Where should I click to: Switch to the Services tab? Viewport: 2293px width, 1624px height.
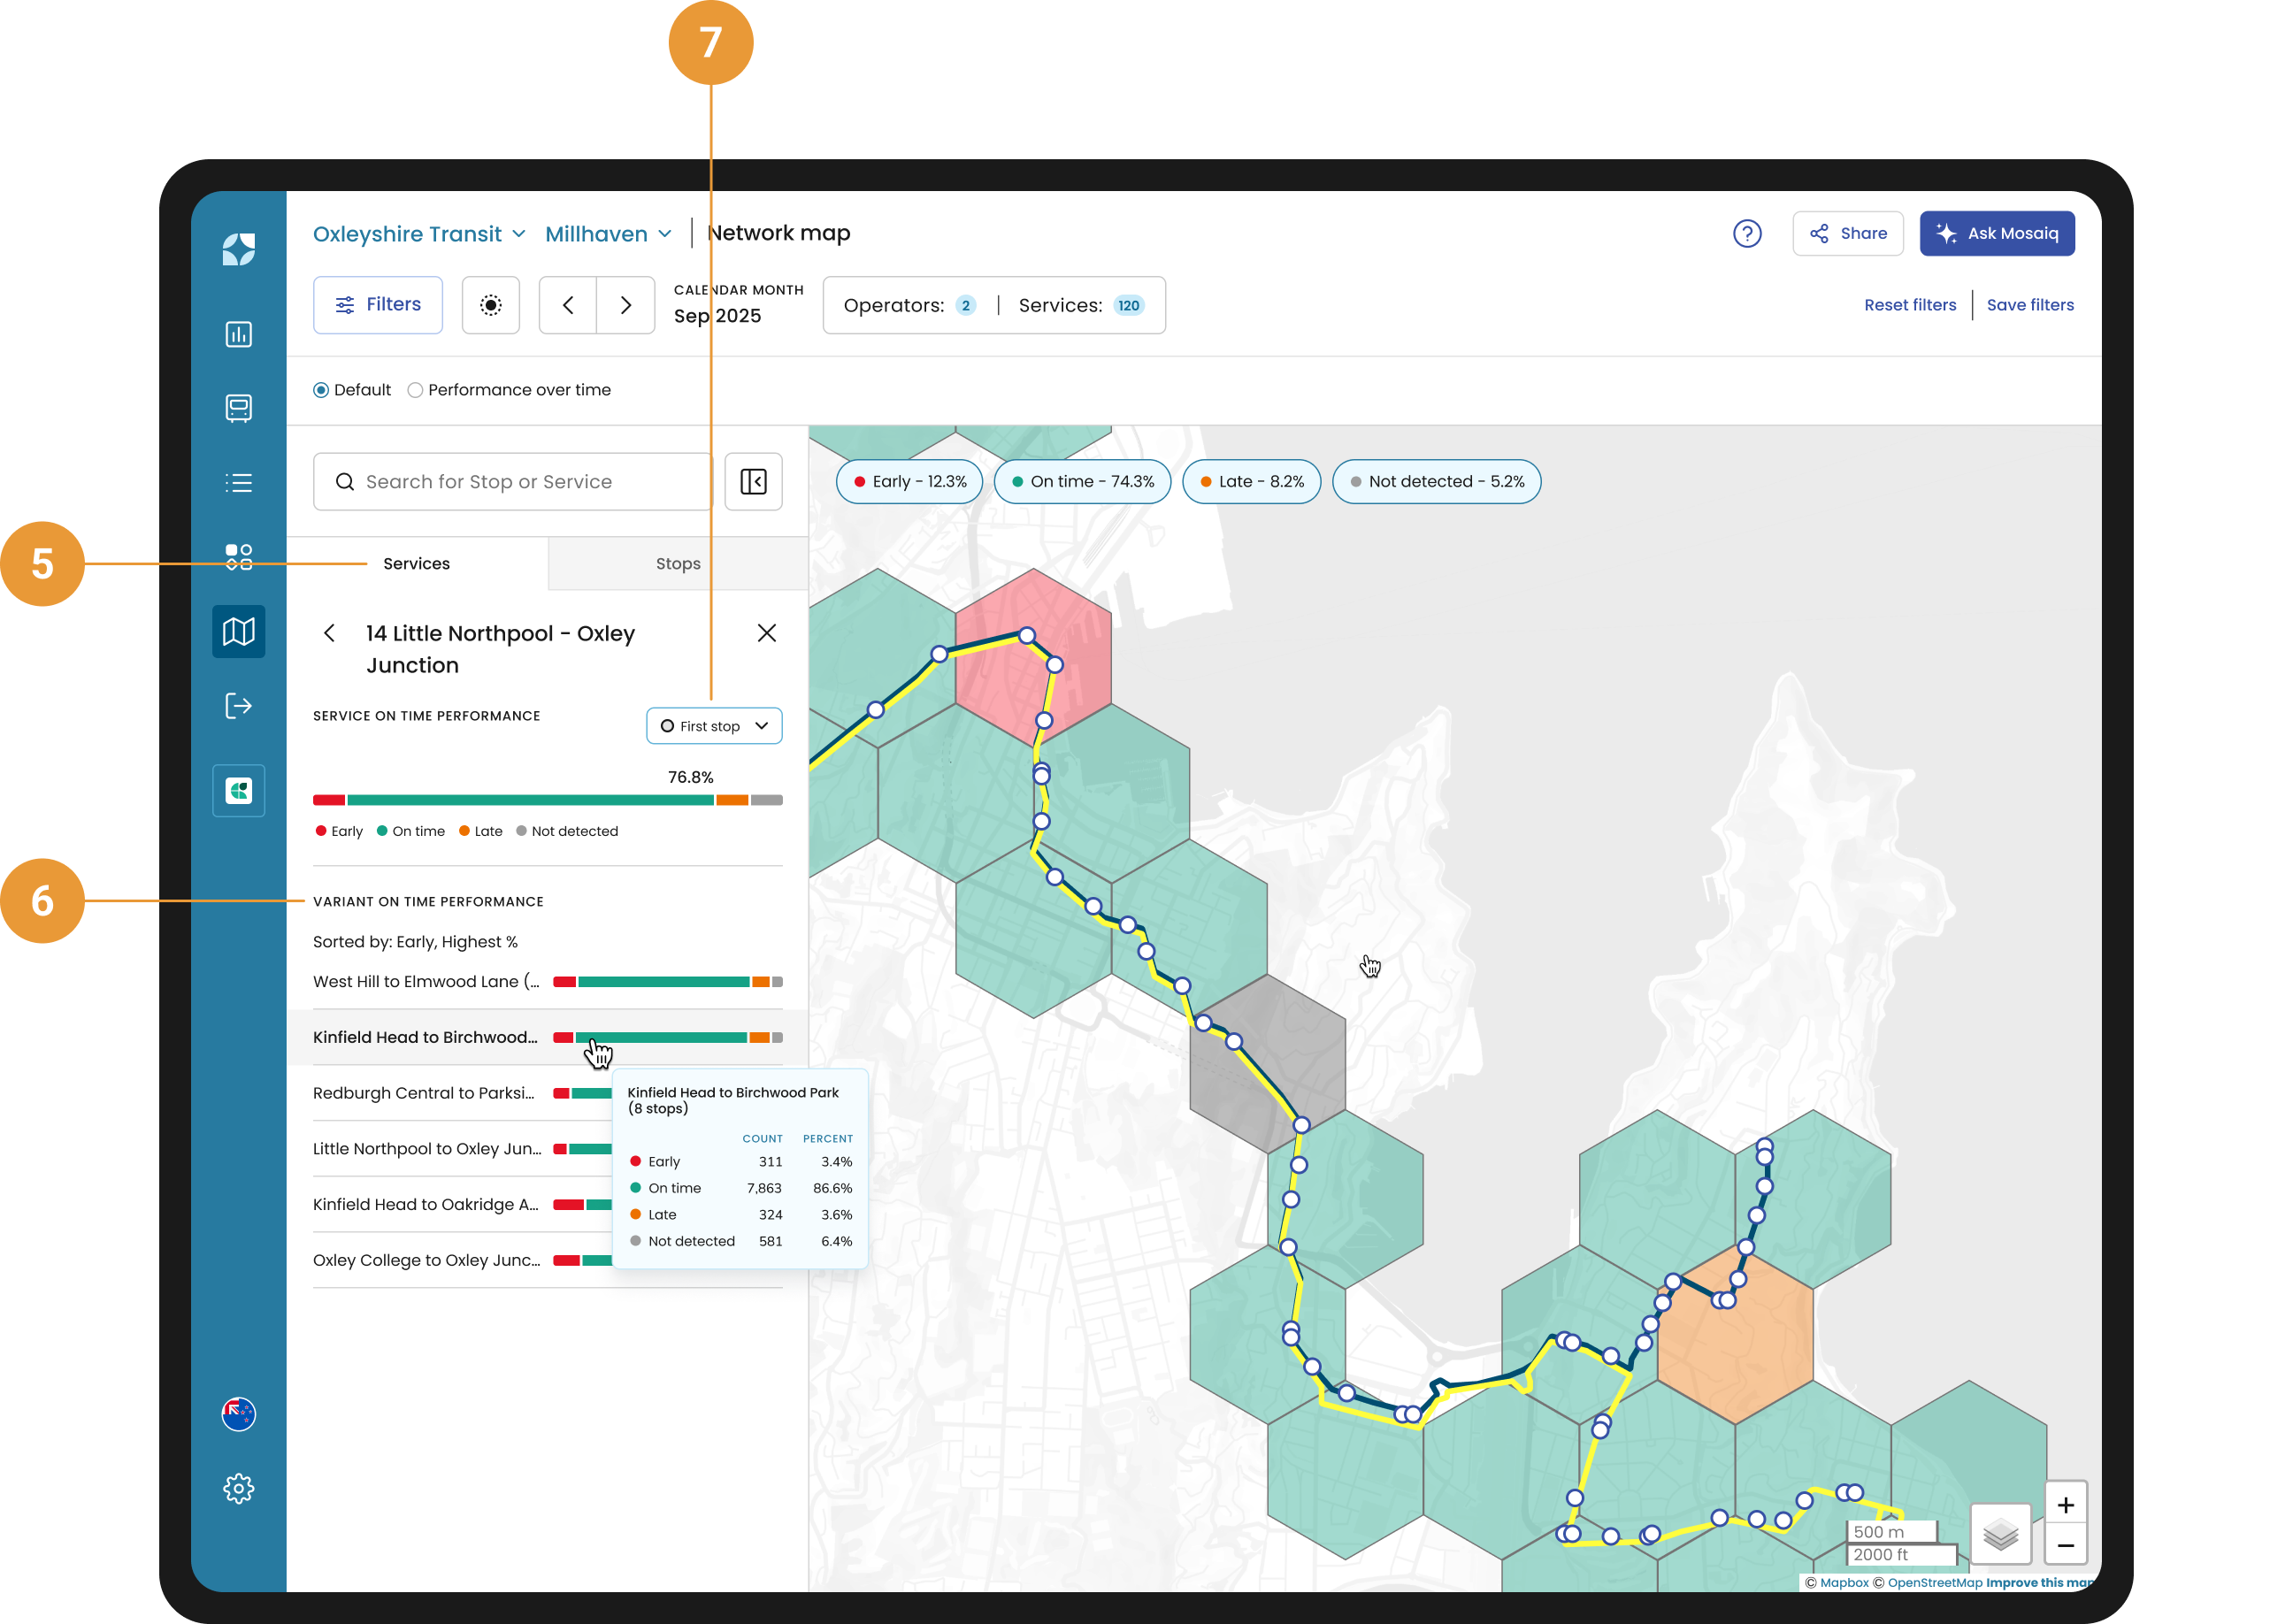pos(417,564)
